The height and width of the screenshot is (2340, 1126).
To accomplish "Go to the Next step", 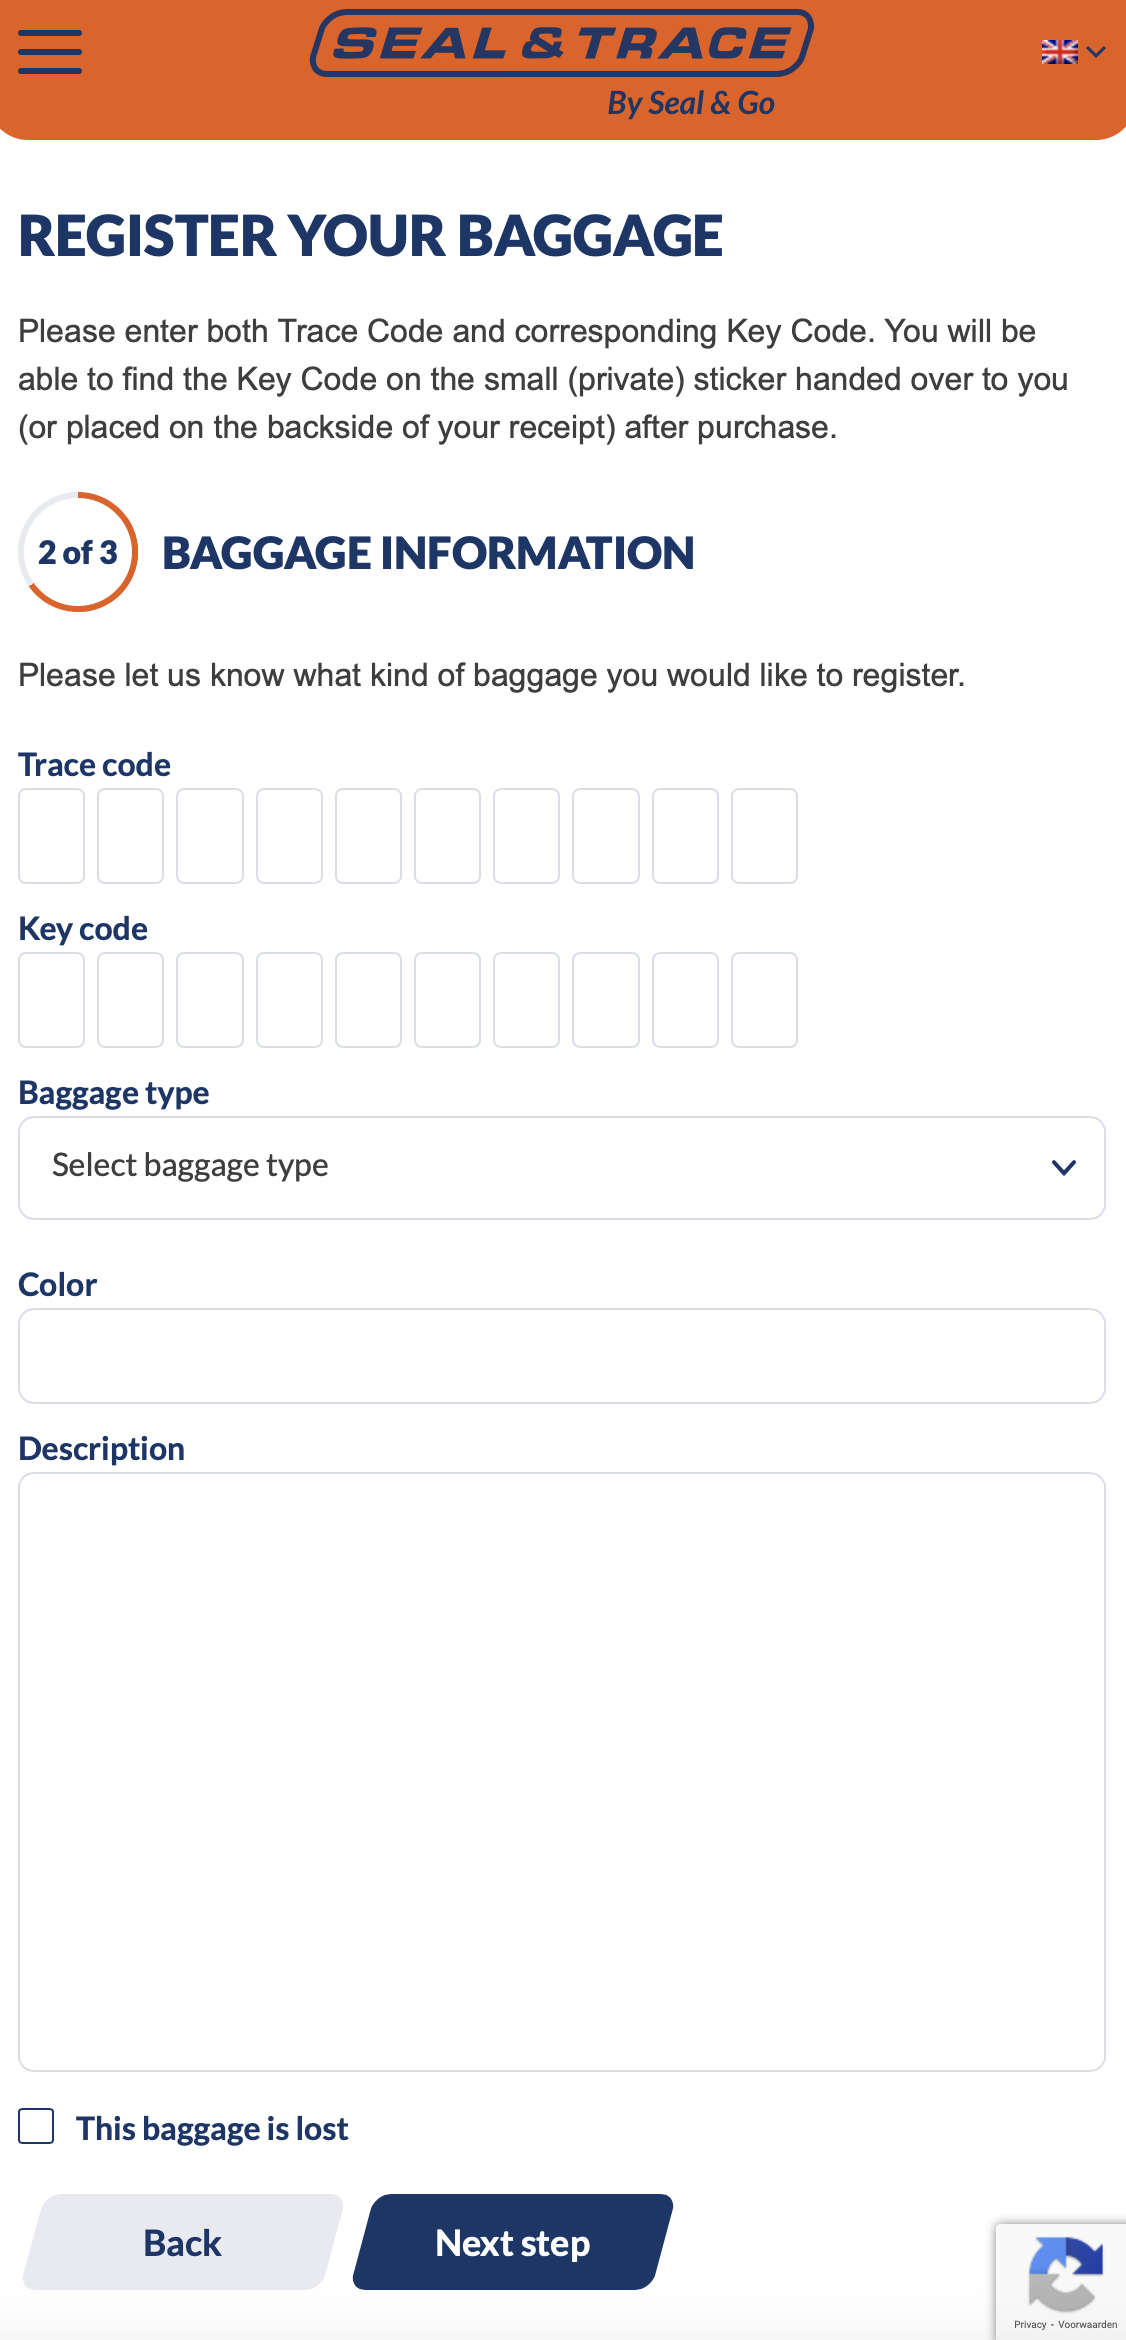I will (x=513, y=2242).
